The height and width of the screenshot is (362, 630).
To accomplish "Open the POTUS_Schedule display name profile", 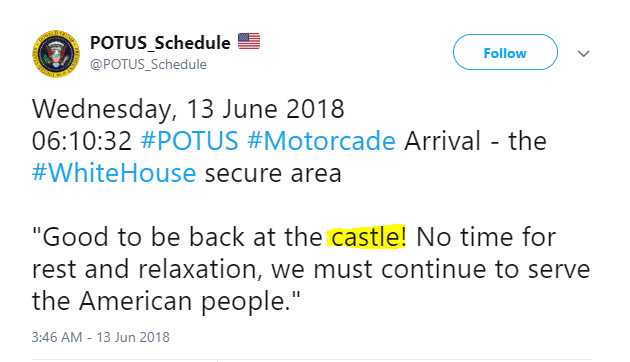I will click(x=160, y=43).
